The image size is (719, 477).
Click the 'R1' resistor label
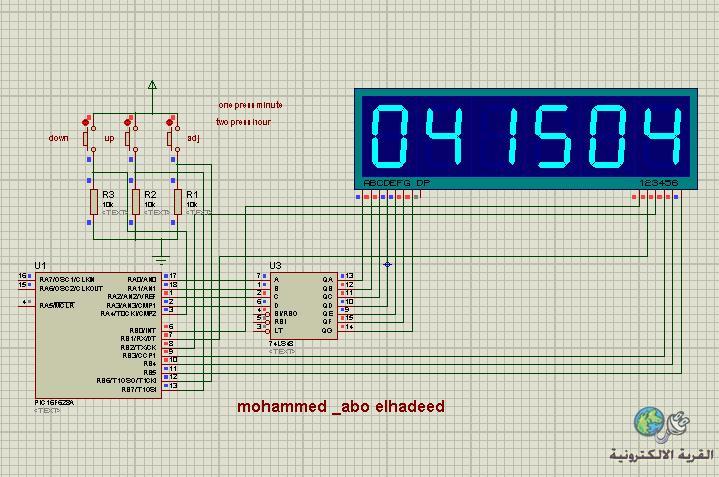pos(192,194)
